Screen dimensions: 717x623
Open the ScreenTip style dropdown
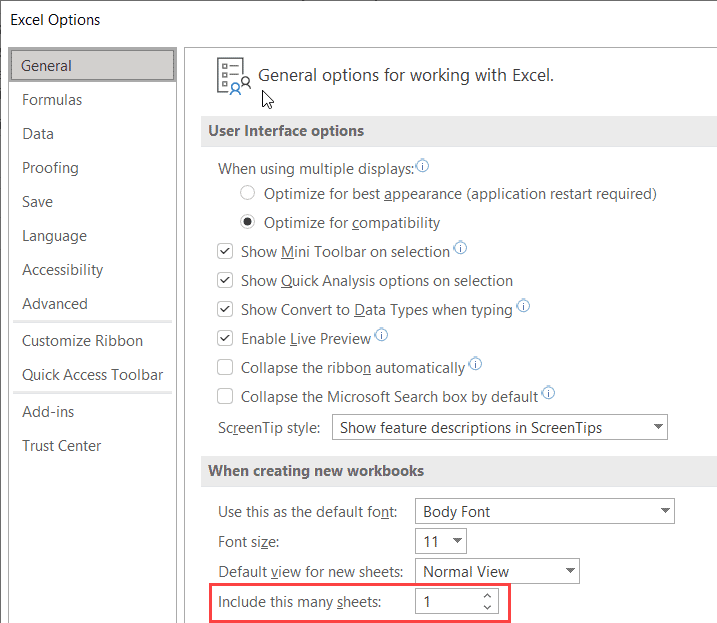click(x=499, y=428)
